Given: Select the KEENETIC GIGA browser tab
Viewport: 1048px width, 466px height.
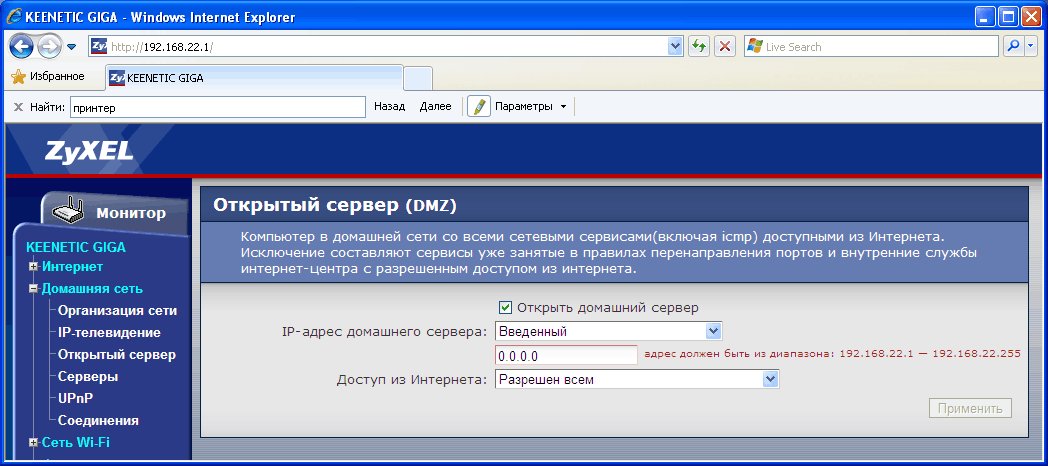Looking at the screenshot, I should tap(254, 78).
